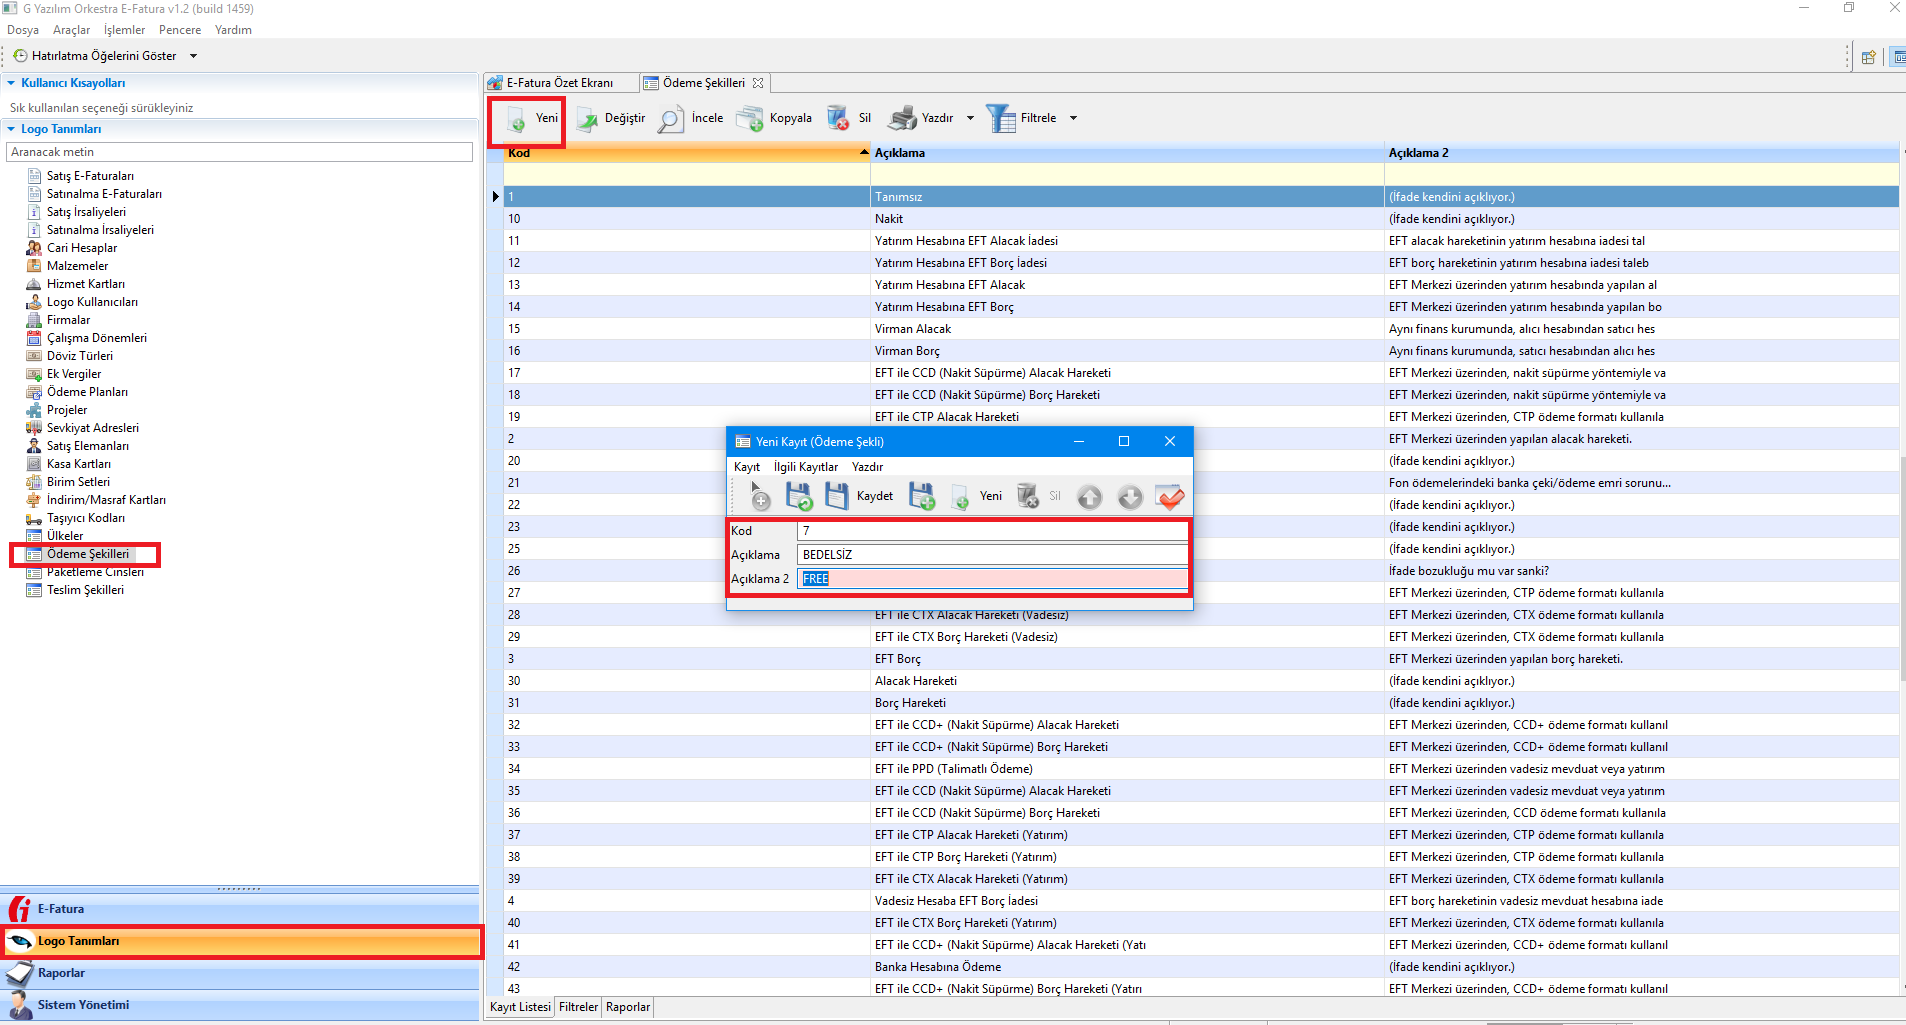Select Cari Hesaplar in the tree

click(x=82, y=248)
